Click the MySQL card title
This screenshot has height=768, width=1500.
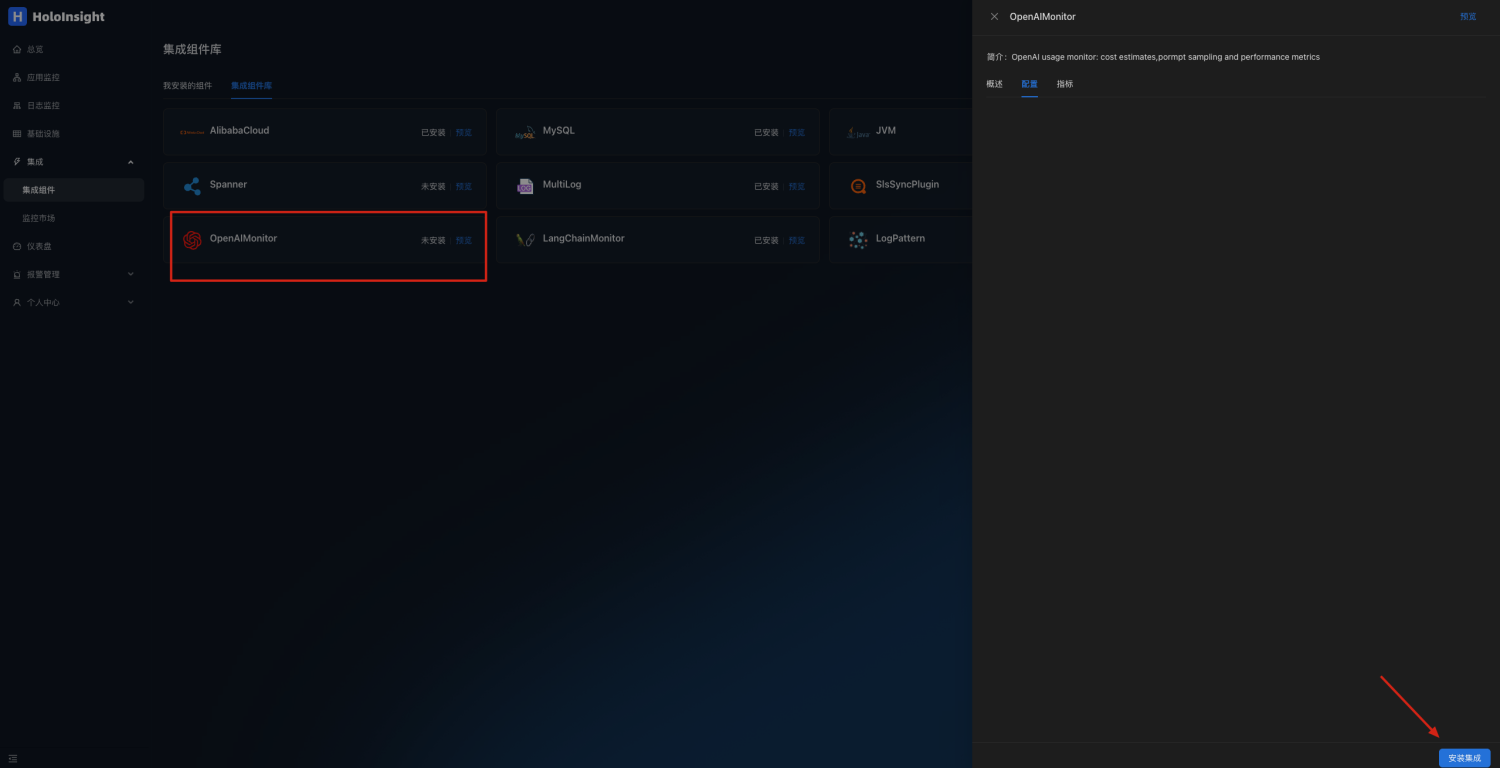tap(558, 130)
